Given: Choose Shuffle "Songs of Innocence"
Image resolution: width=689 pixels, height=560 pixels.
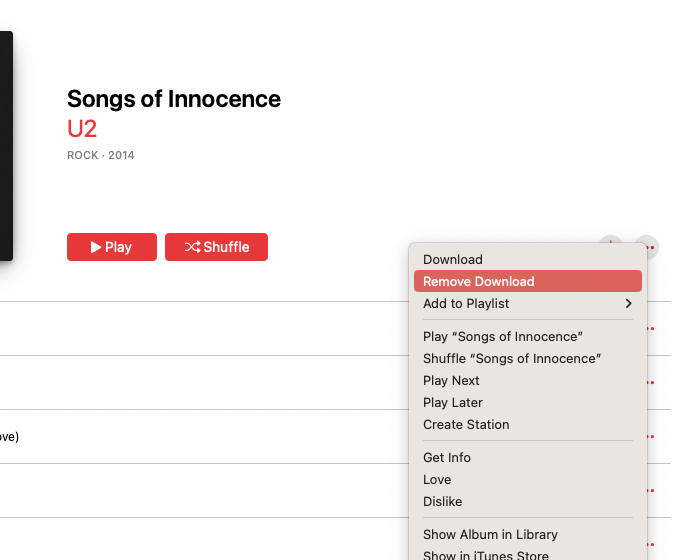Looking at the screenshot, I should (528, 358).
